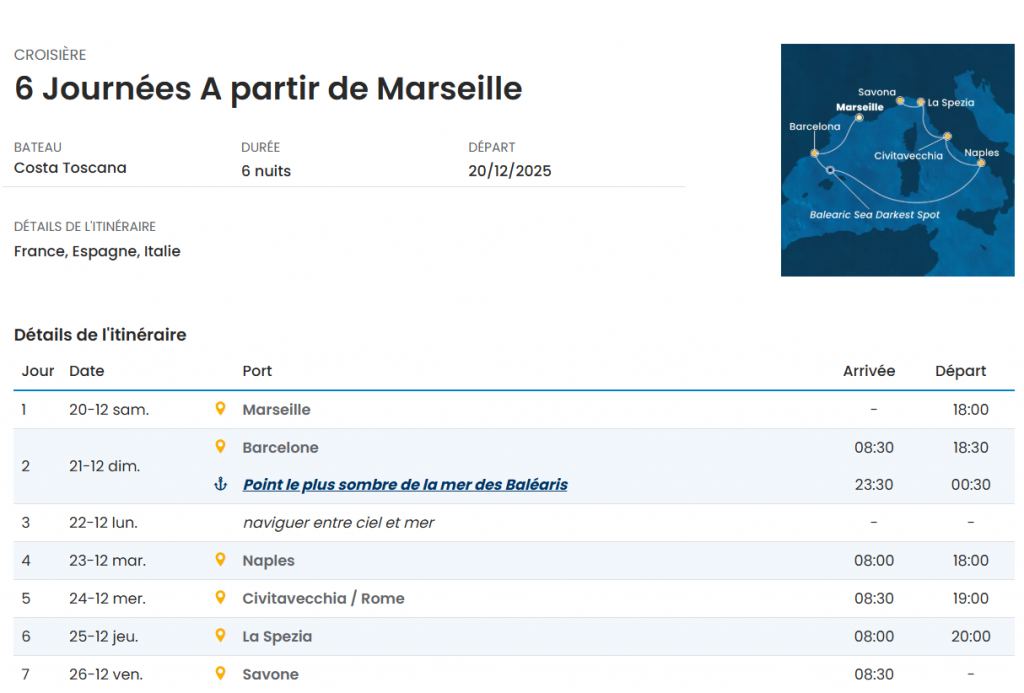Image resolution: width=1024 pixels, height=693 pixels.
Task: Click the Costa Toscana ship name
Action: [70, 168]
